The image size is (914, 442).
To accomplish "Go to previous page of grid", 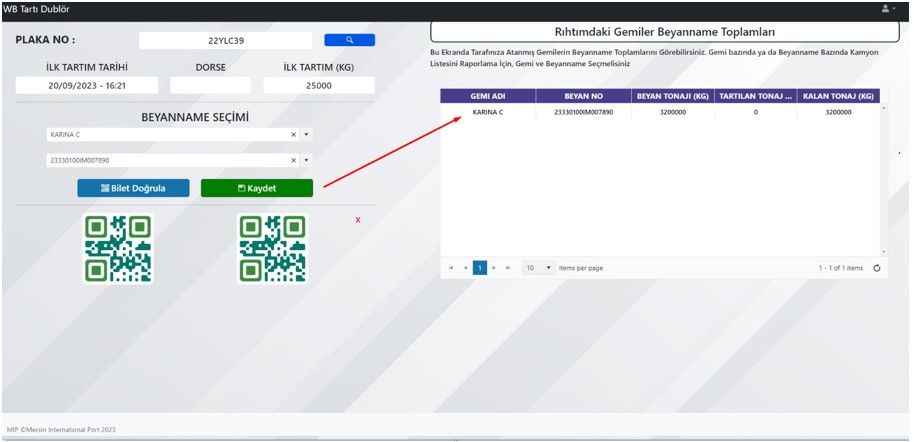I will 465,268.
